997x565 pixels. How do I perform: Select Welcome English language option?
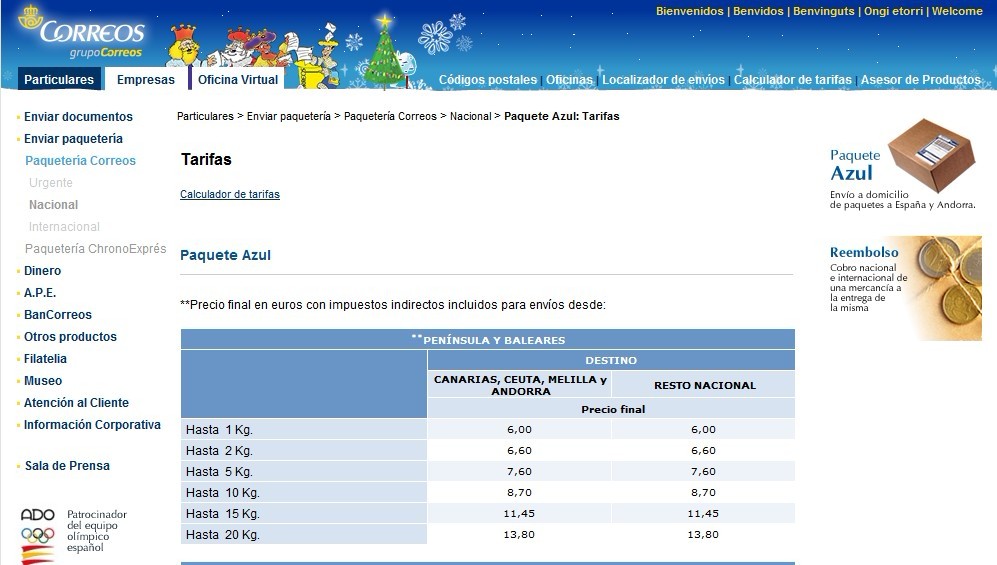pos(957,11)
